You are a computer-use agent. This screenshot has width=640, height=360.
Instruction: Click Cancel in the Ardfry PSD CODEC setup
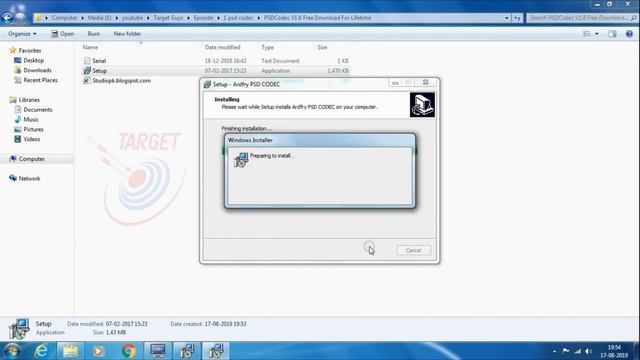413,250
